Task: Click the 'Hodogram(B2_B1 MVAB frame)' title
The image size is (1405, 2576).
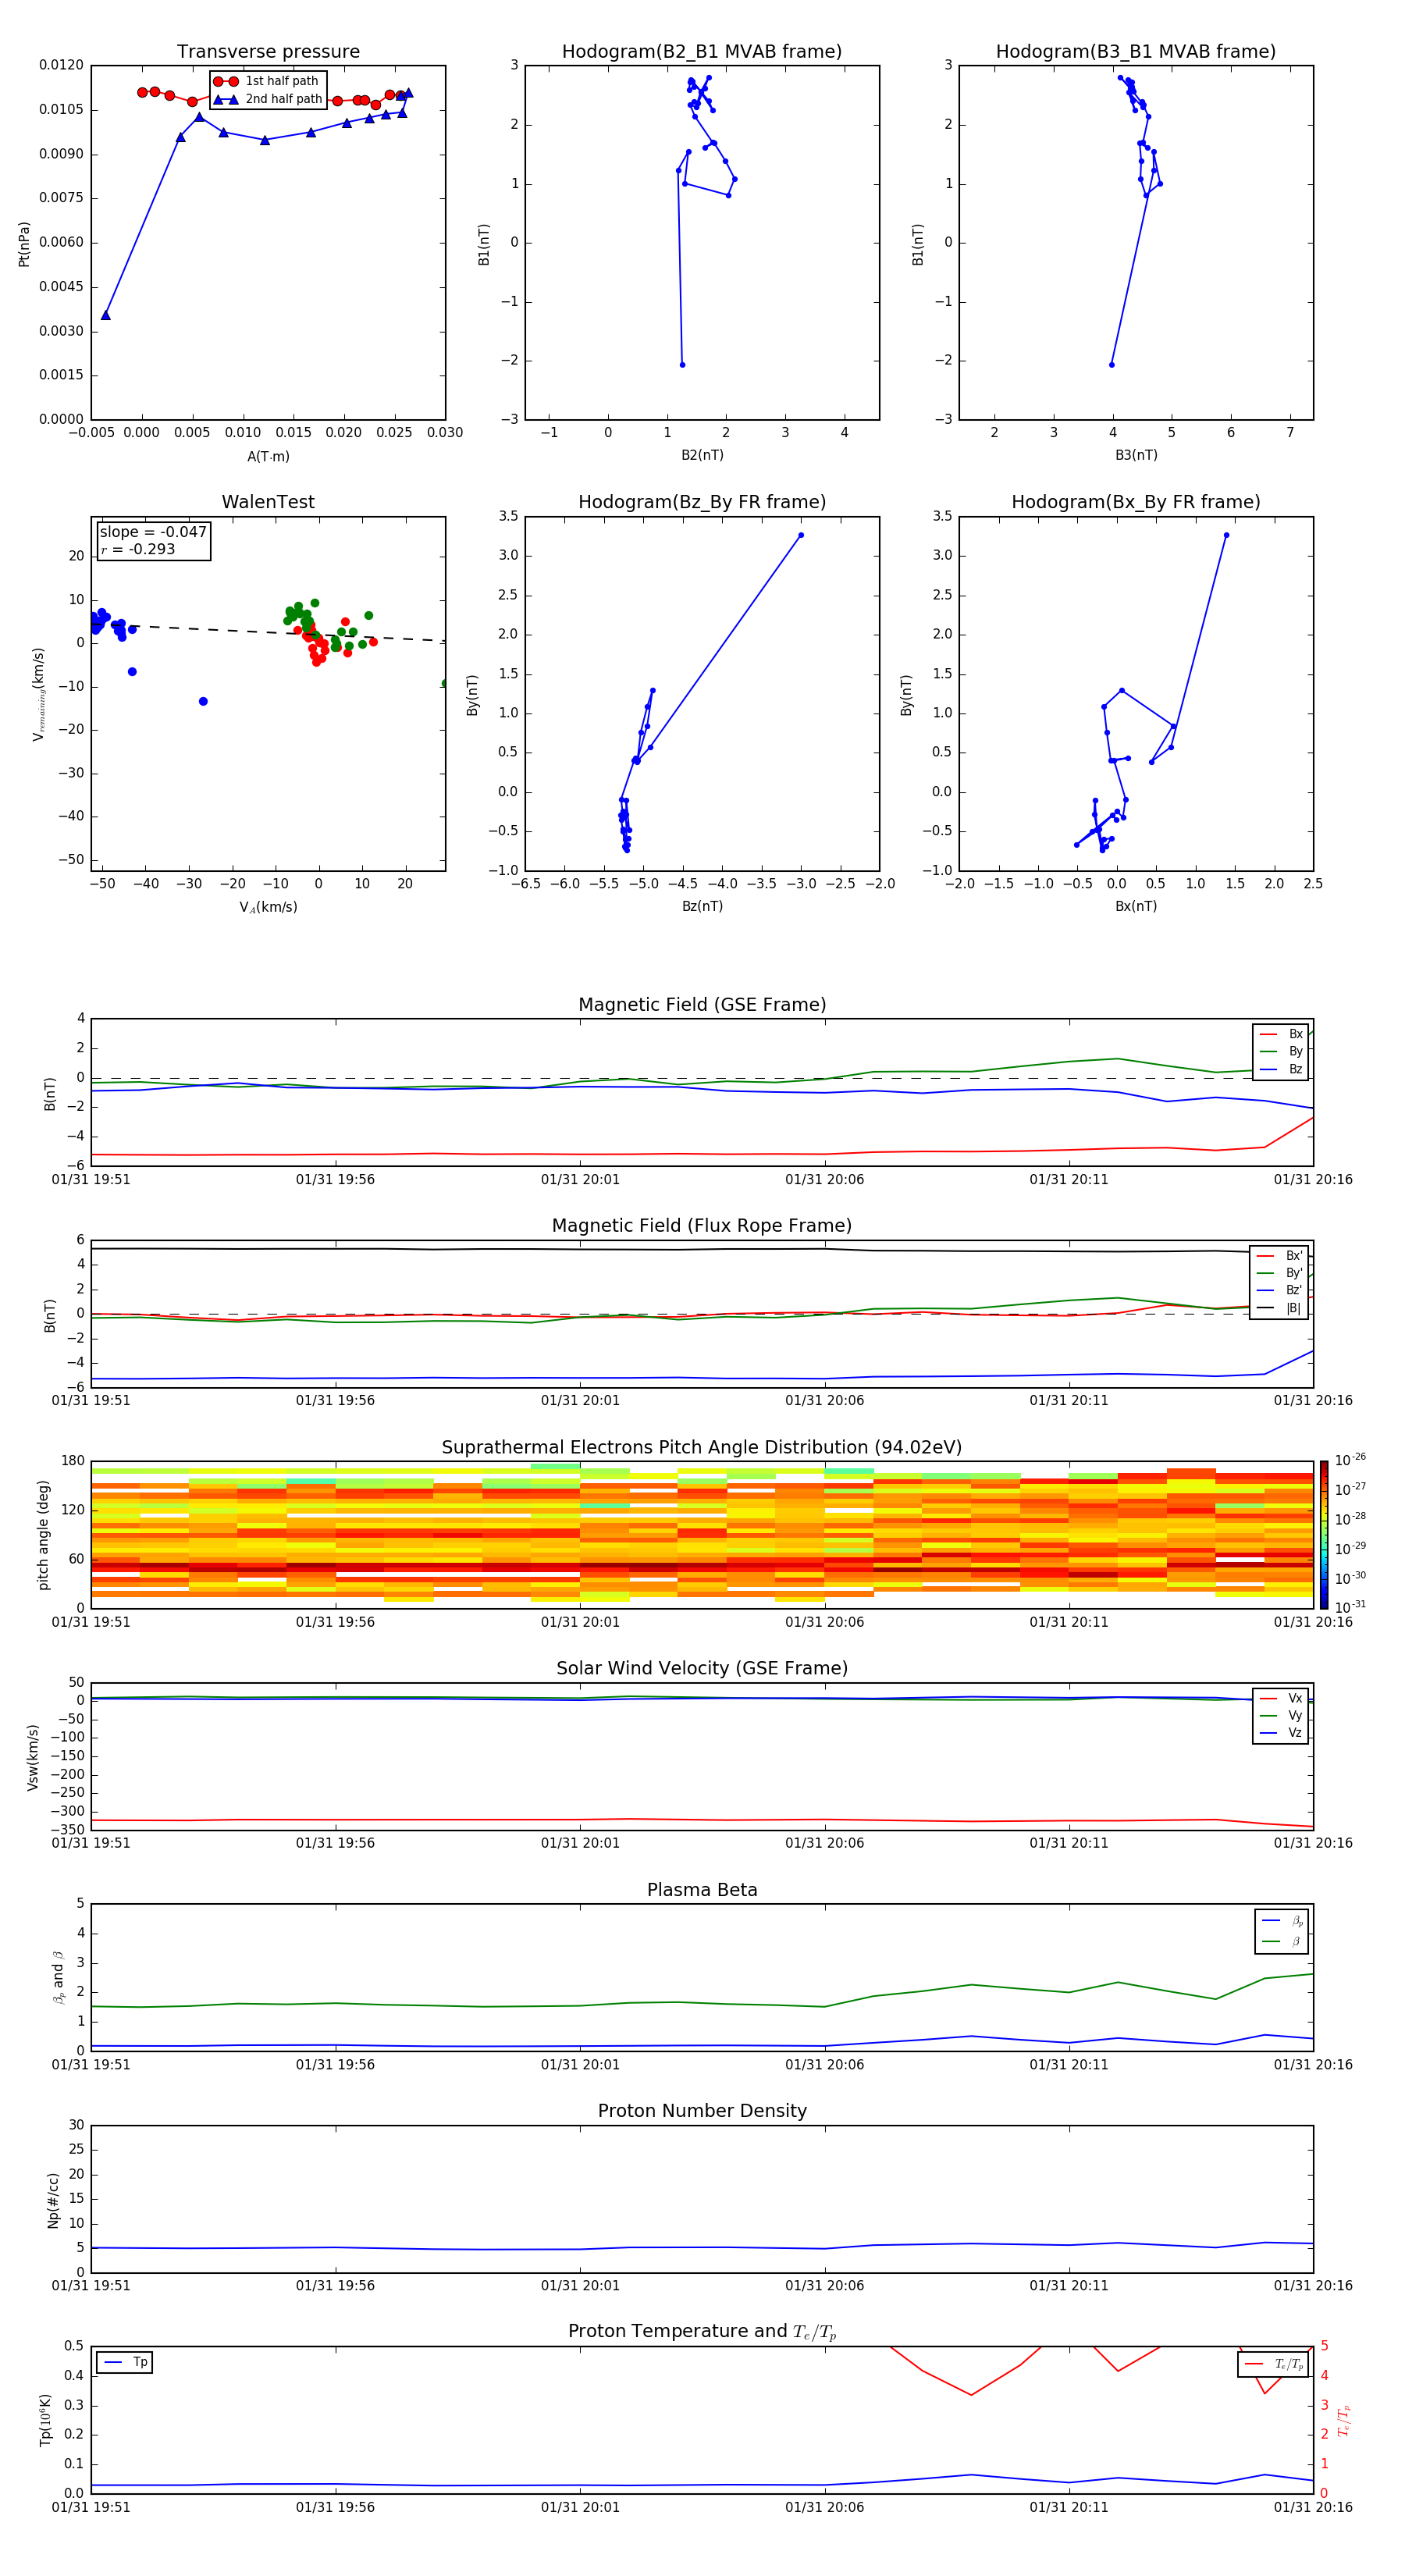Action: 702,52
